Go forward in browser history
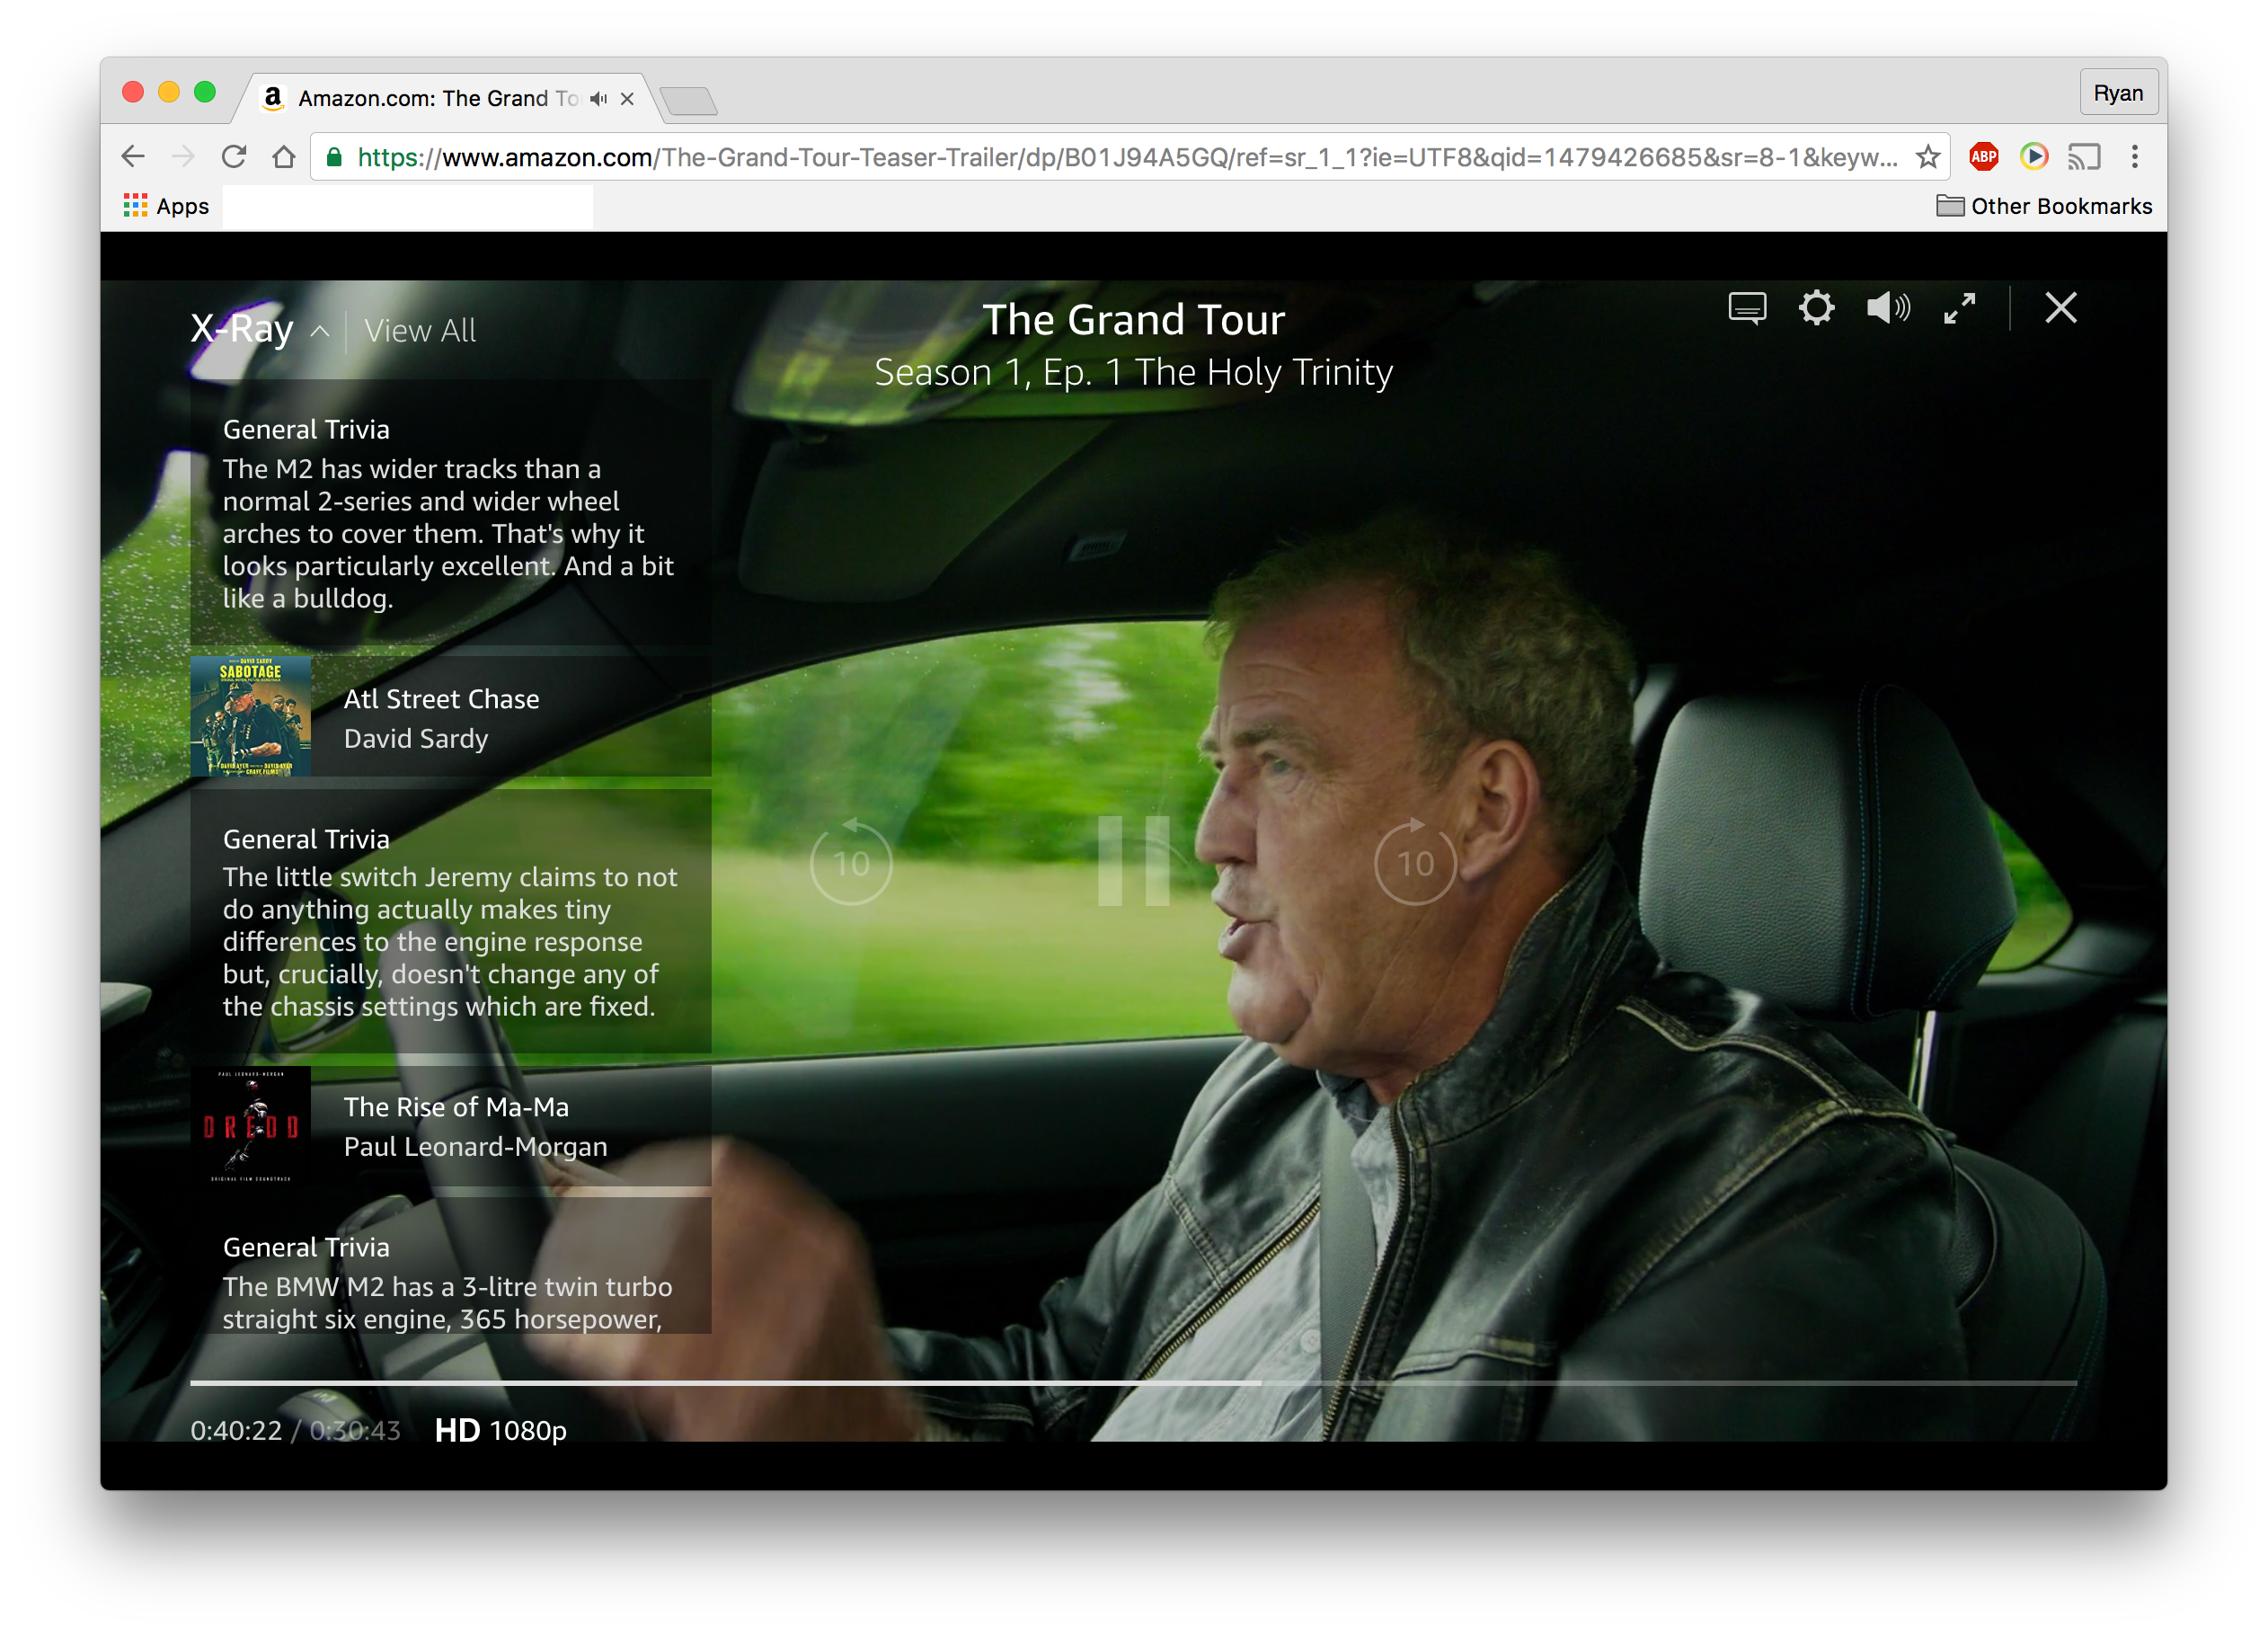2268x1634 pixels. click(x=183, y=157)
